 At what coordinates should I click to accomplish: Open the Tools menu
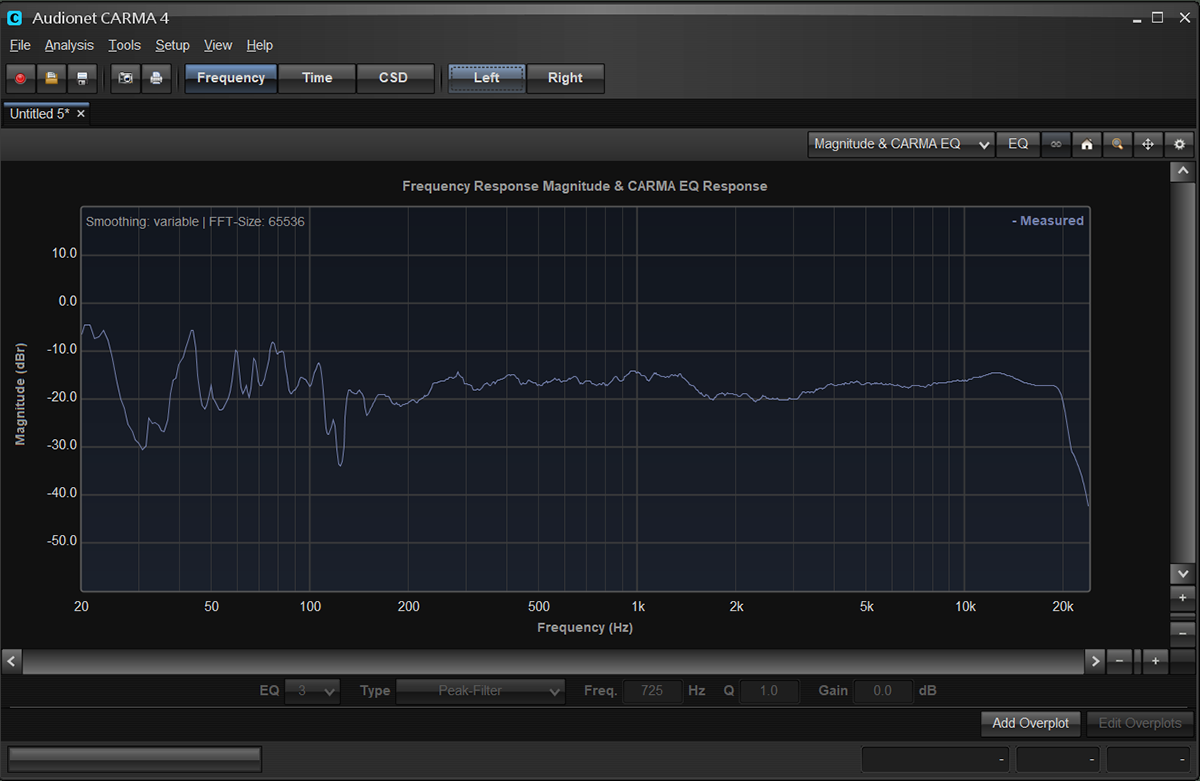point(125,45)
